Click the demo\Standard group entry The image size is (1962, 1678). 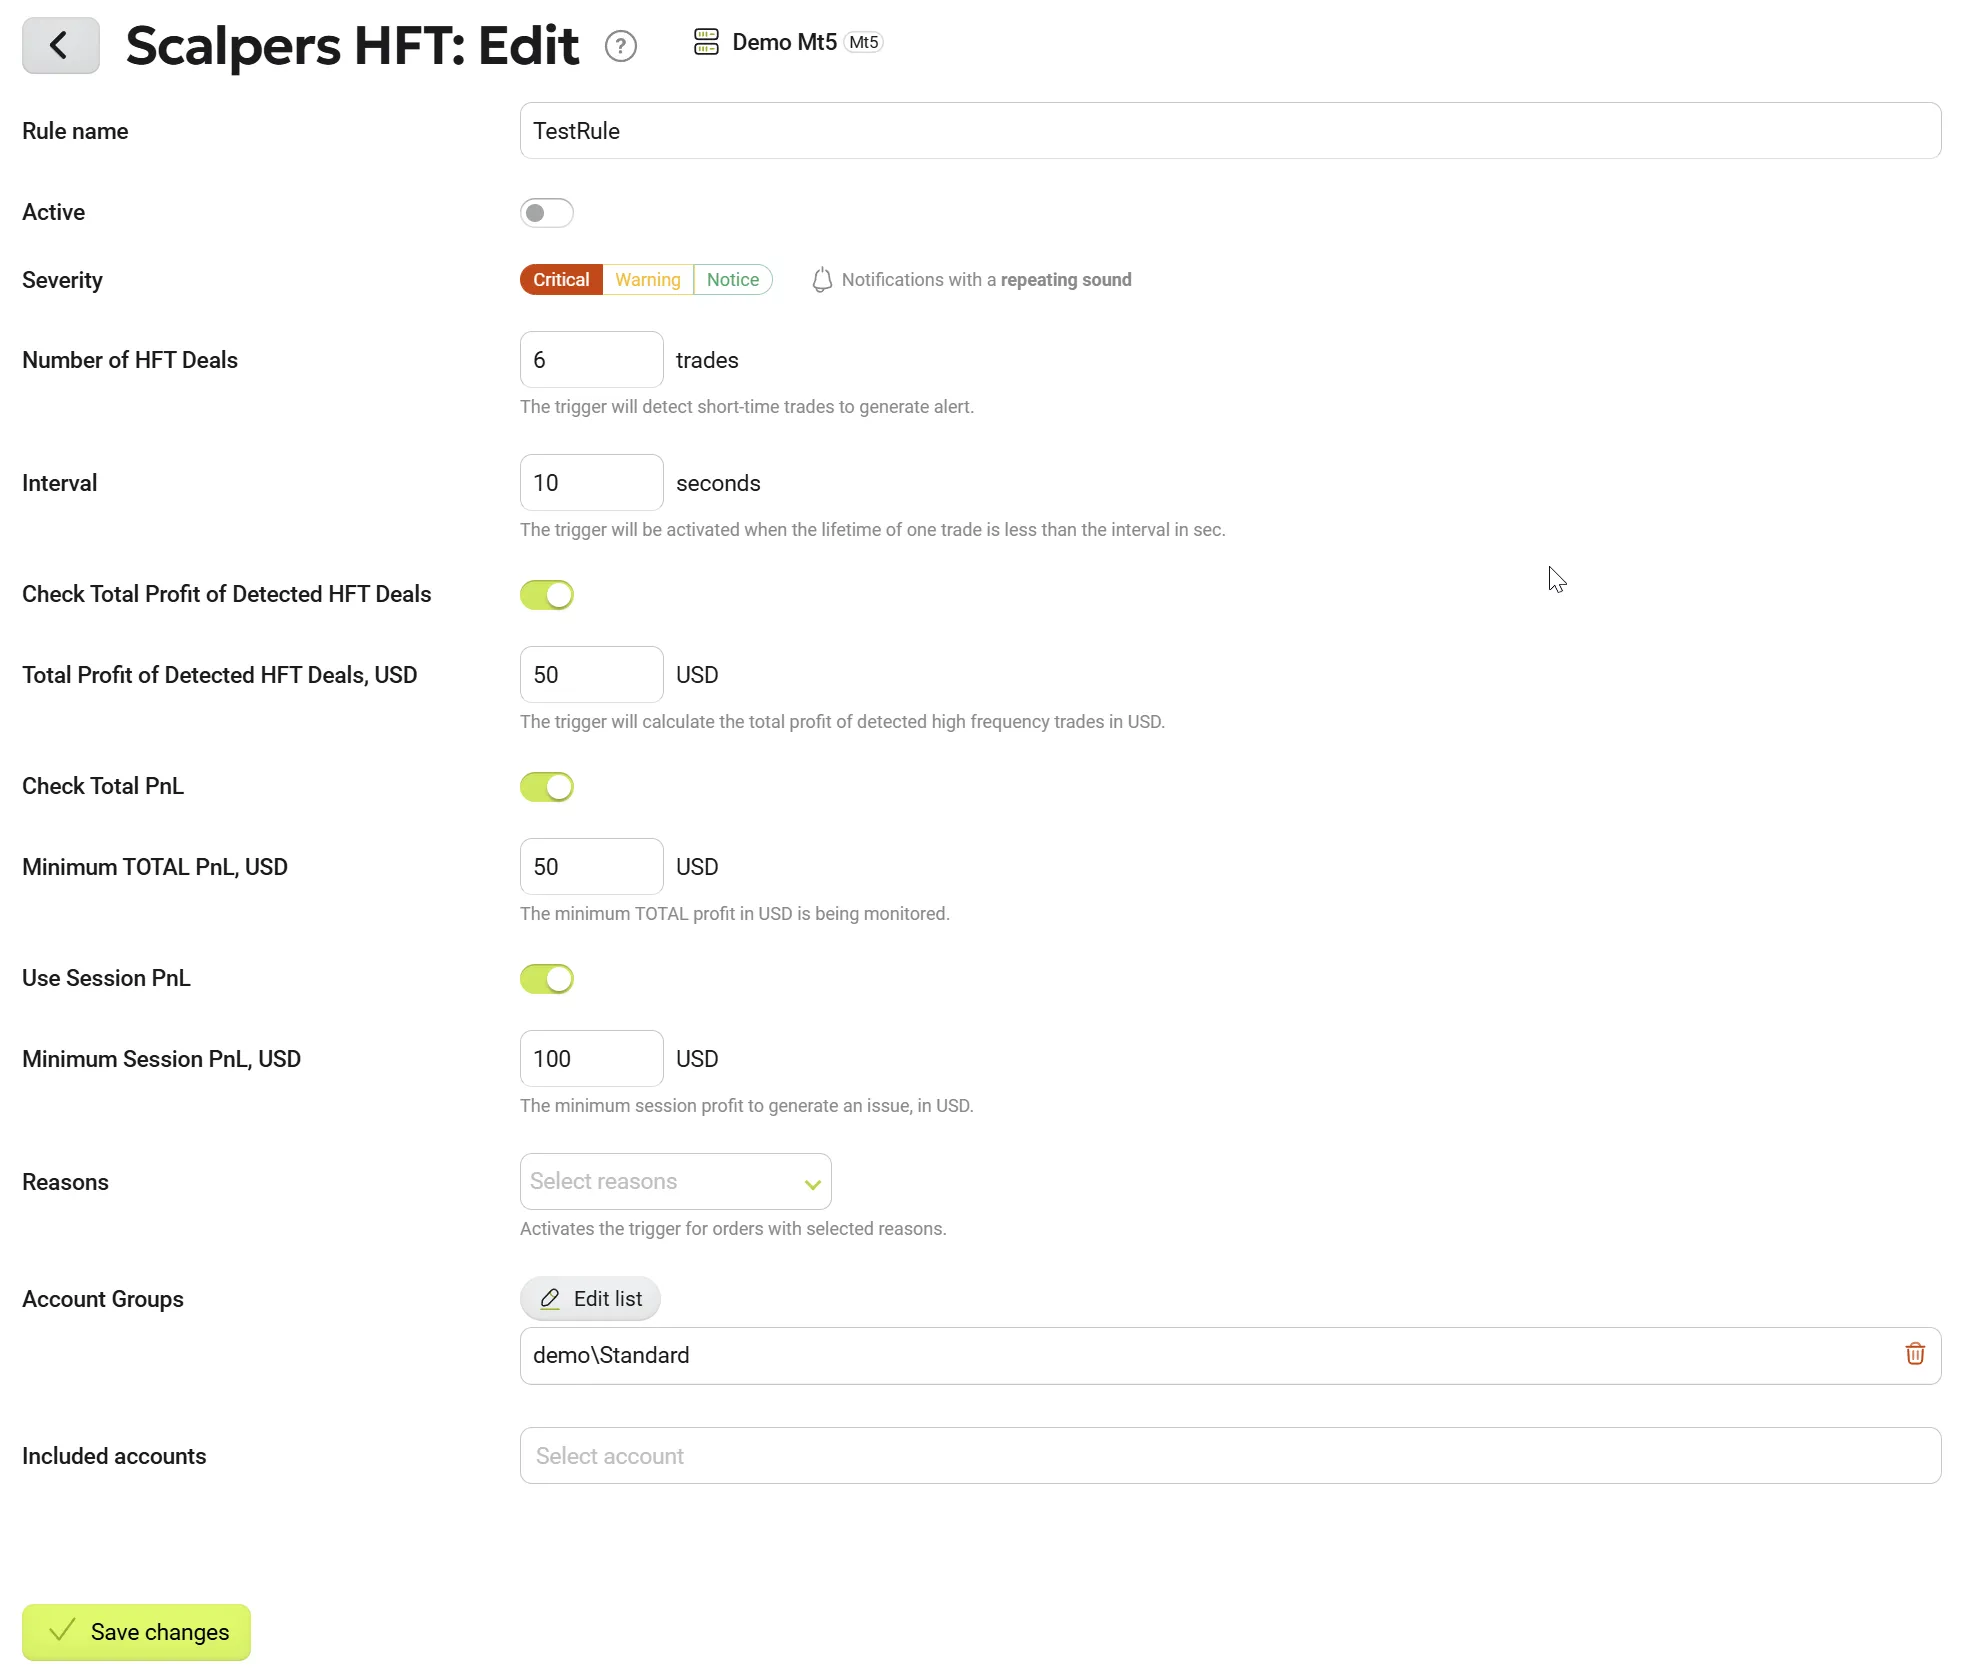point(1230,1356)
